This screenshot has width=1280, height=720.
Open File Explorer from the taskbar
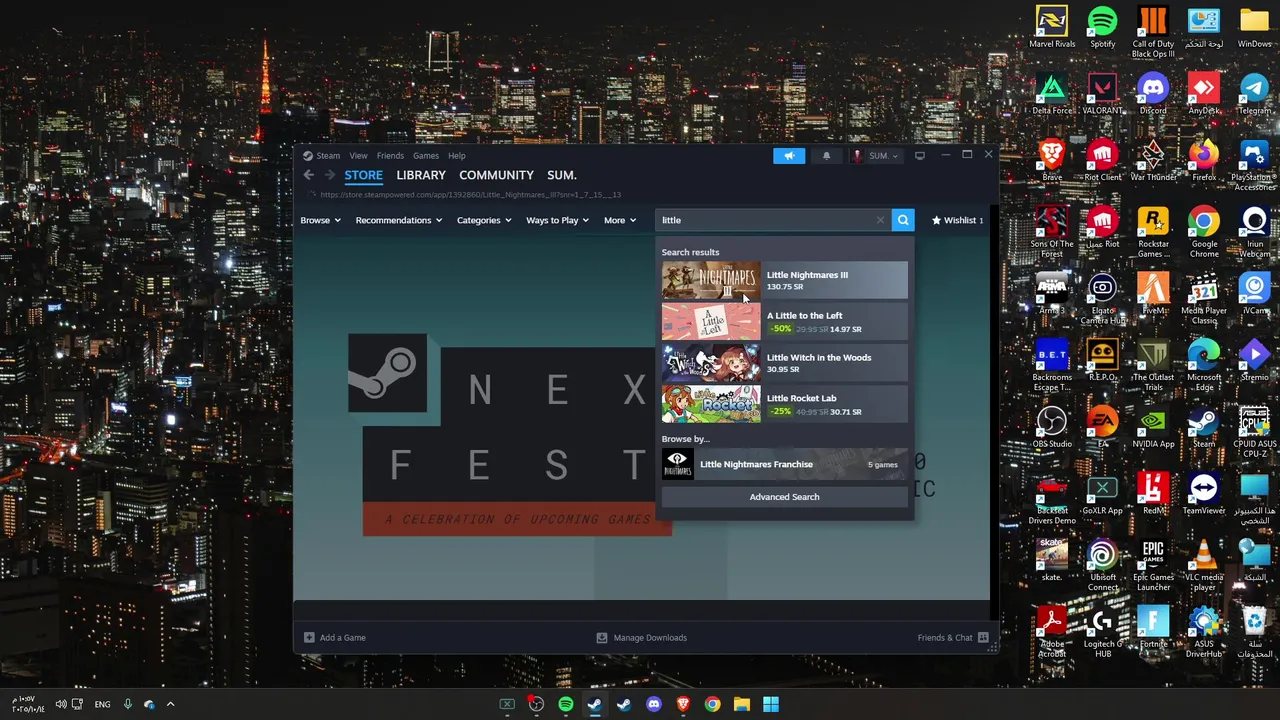pos(741,704)
